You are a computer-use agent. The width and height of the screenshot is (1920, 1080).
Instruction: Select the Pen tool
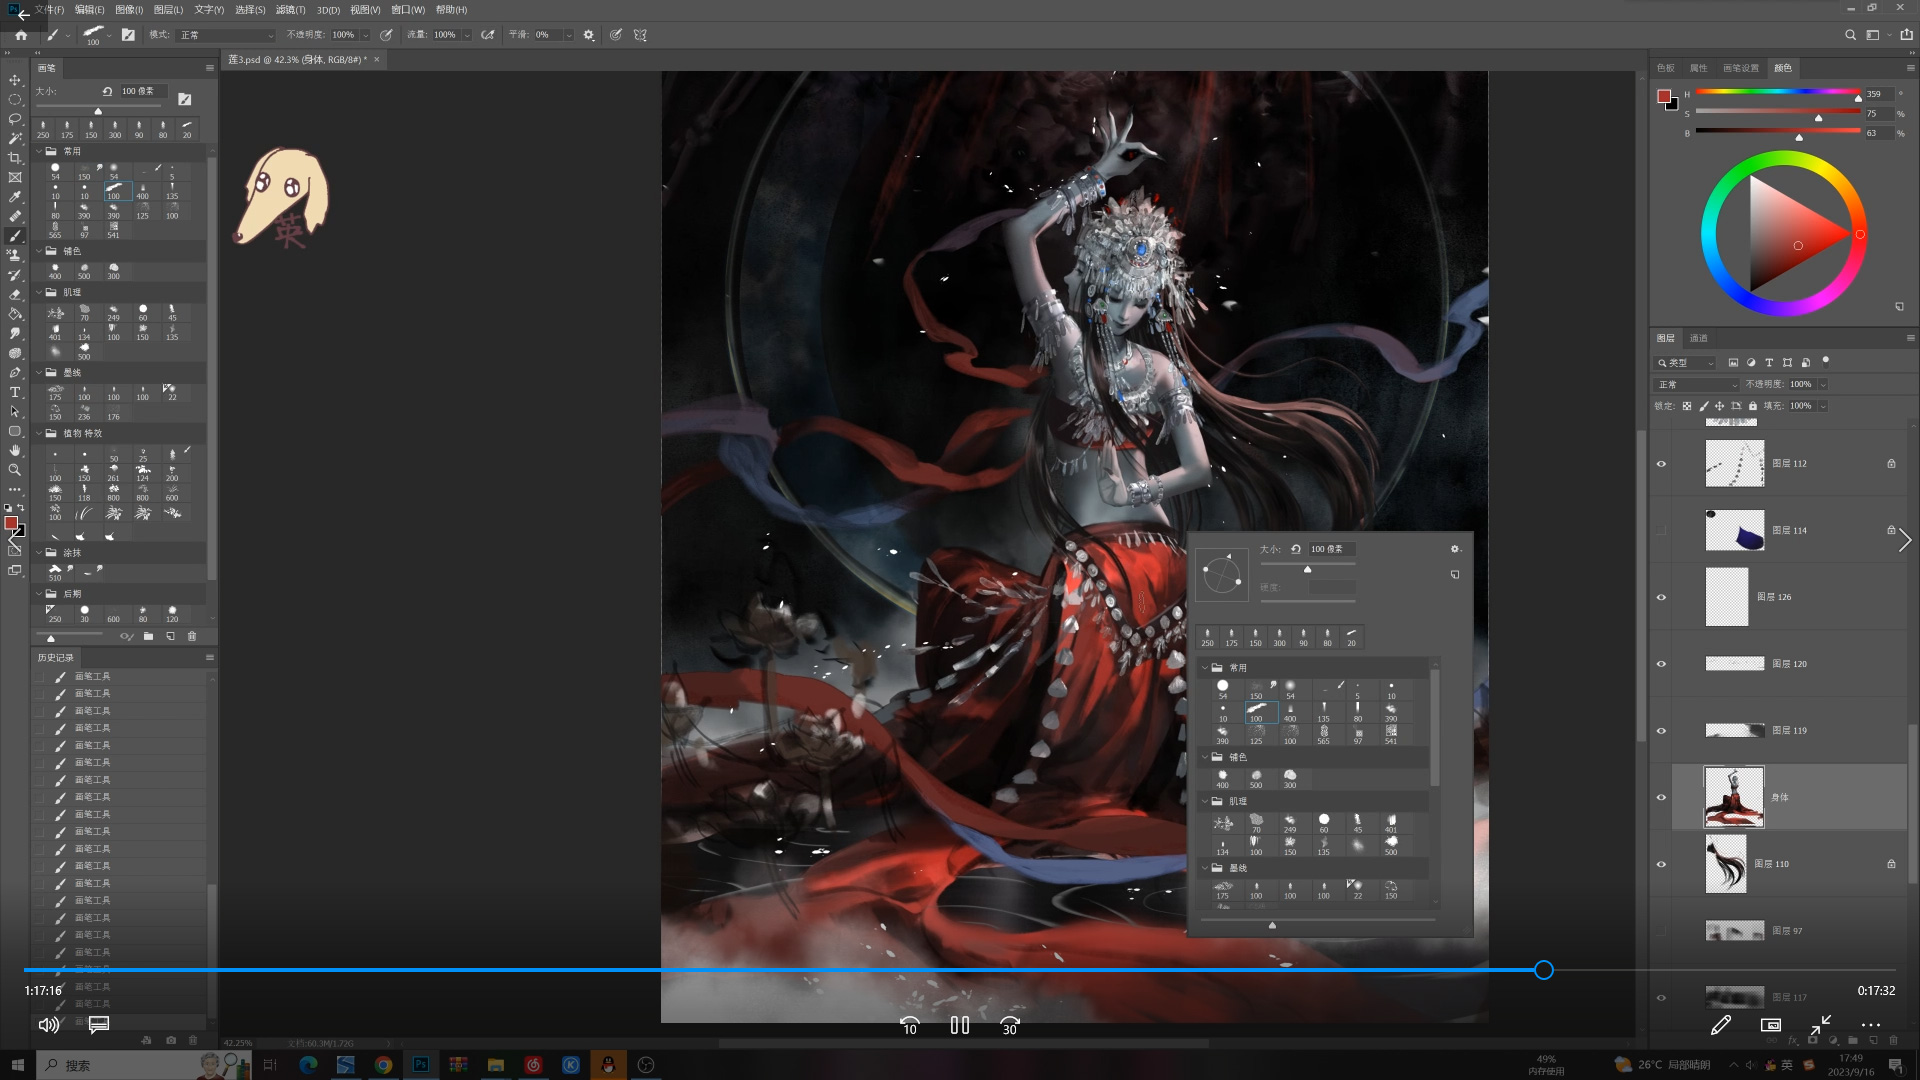click(15, 372)
